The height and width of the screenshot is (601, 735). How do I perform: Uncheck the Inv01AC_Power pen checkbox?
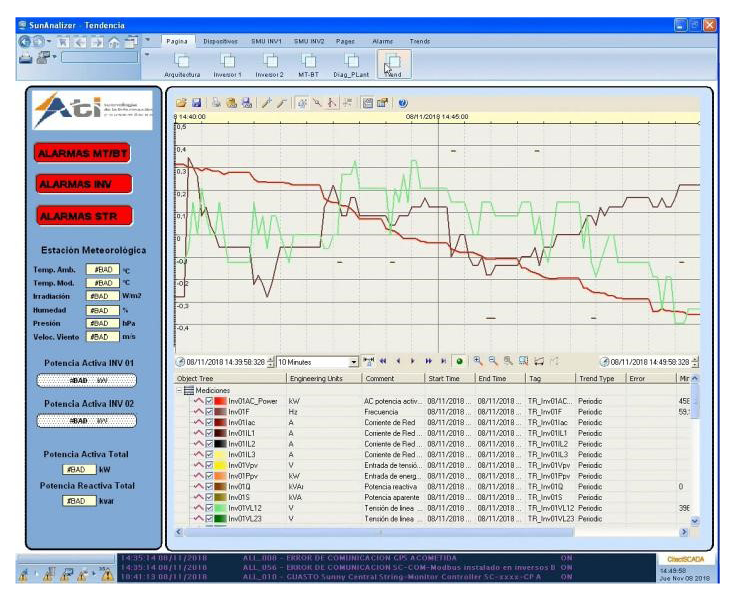[210, 401]
